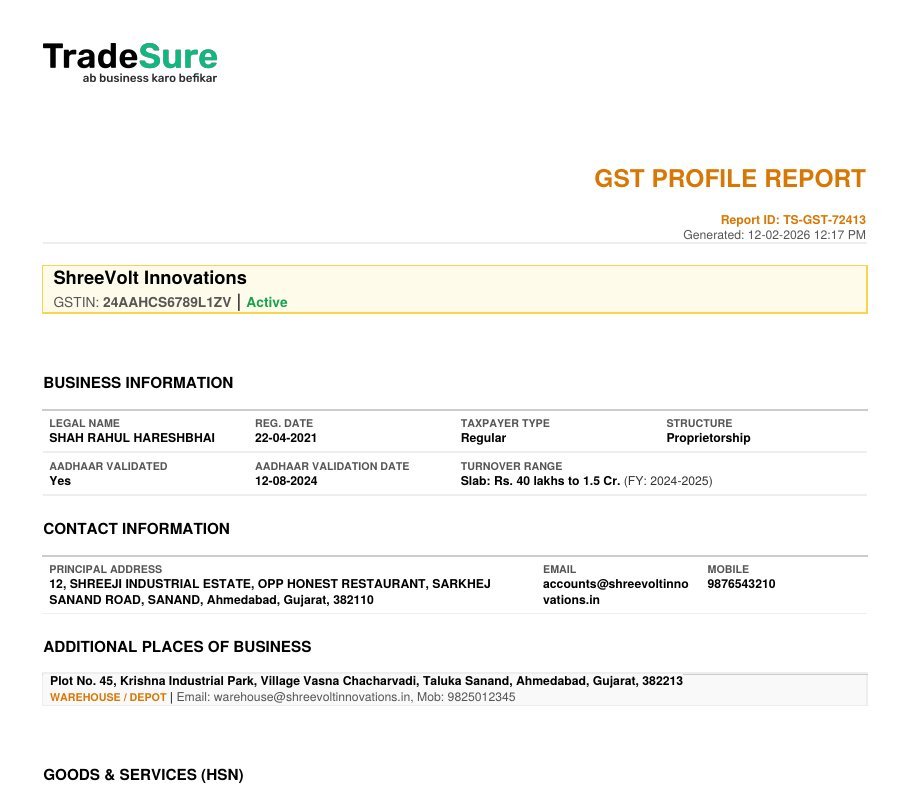Select the Plot No. 45 Krishna Industrial Park address

[x=366, y=681]
